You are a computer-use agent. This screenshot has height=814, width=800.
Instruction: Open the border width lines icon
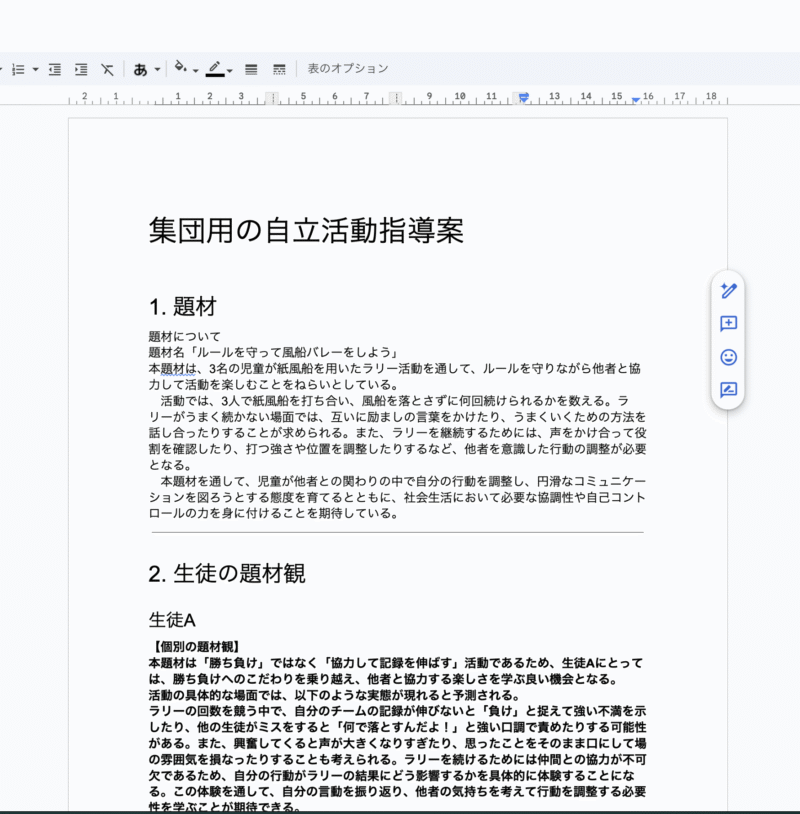click(x=251, y=69)
